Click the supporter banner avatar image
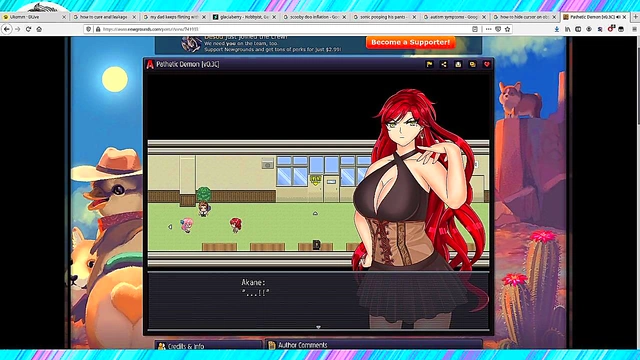The image size is (640, 360). click(191, 44)
